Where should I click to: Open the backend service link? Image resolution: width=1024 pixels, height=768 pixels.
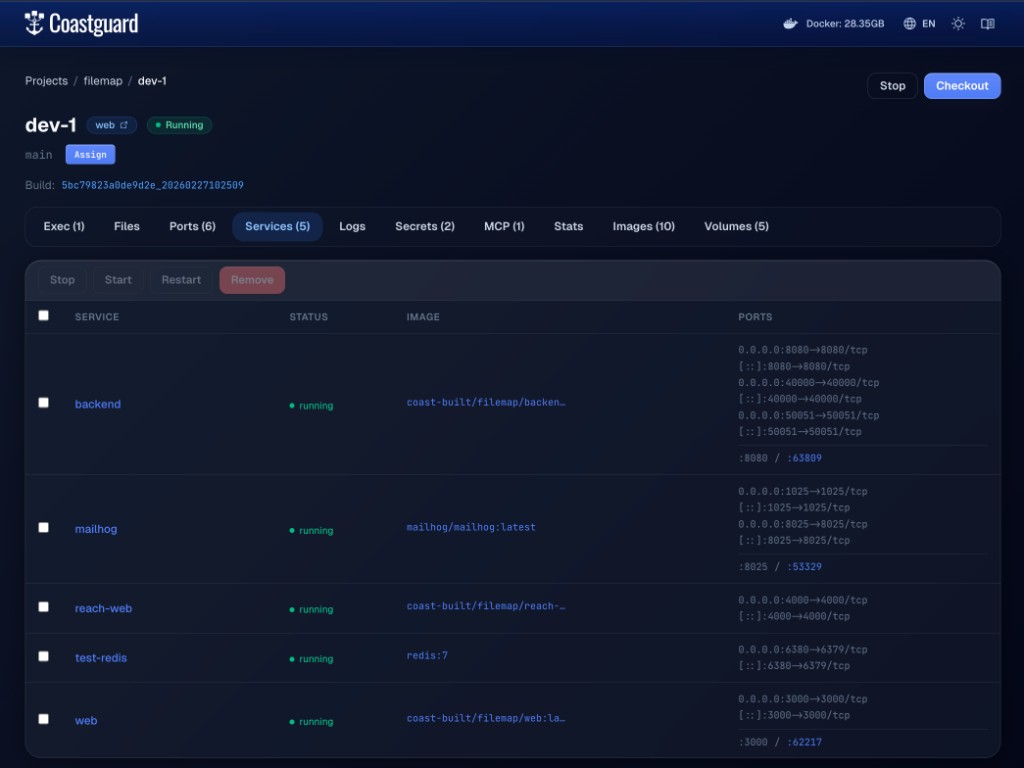coord(98,404)
